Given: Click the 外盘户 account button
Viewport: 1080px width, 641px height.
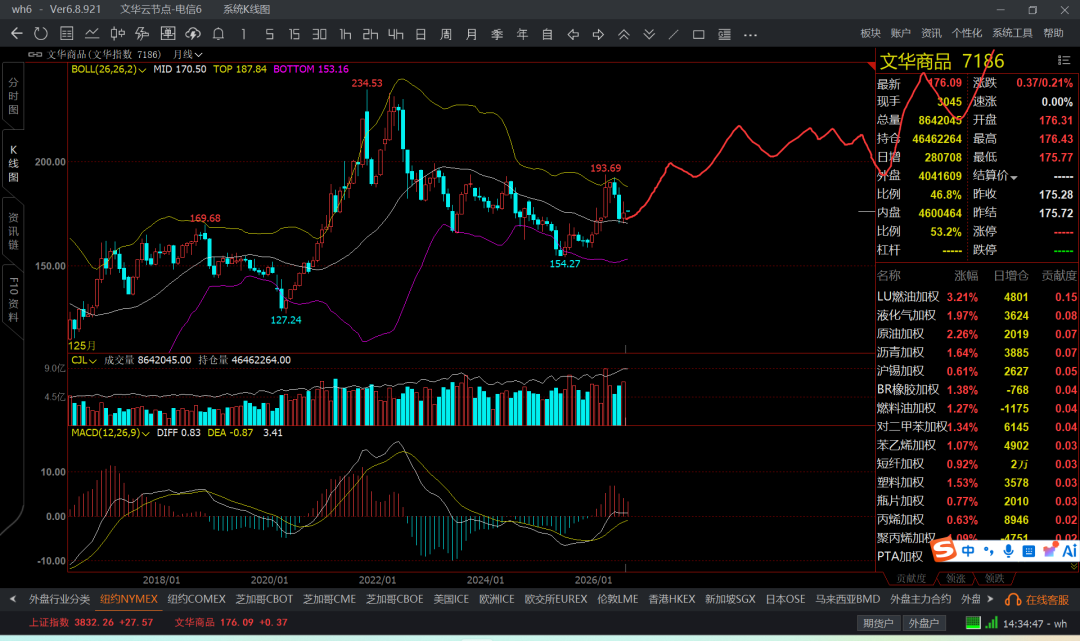Looking at the screenshot, I should pos(924,623).
